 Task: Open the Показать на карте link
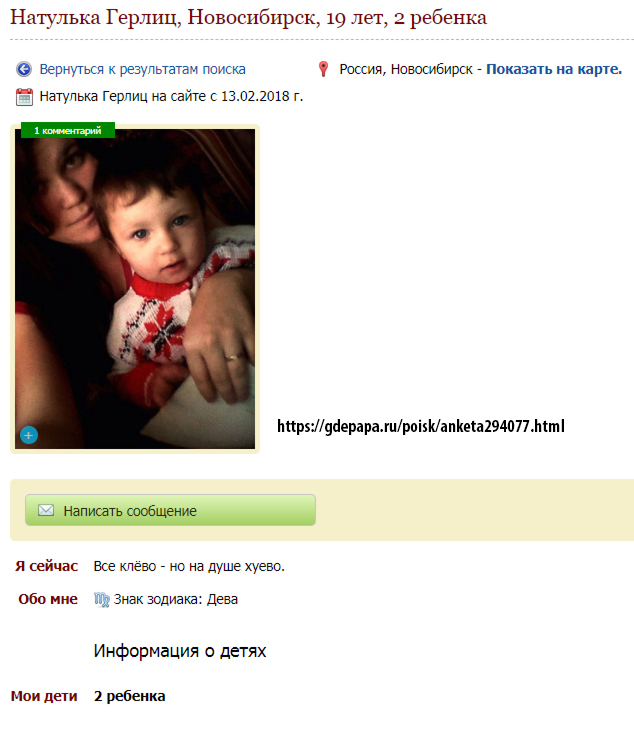click(554, 69)
